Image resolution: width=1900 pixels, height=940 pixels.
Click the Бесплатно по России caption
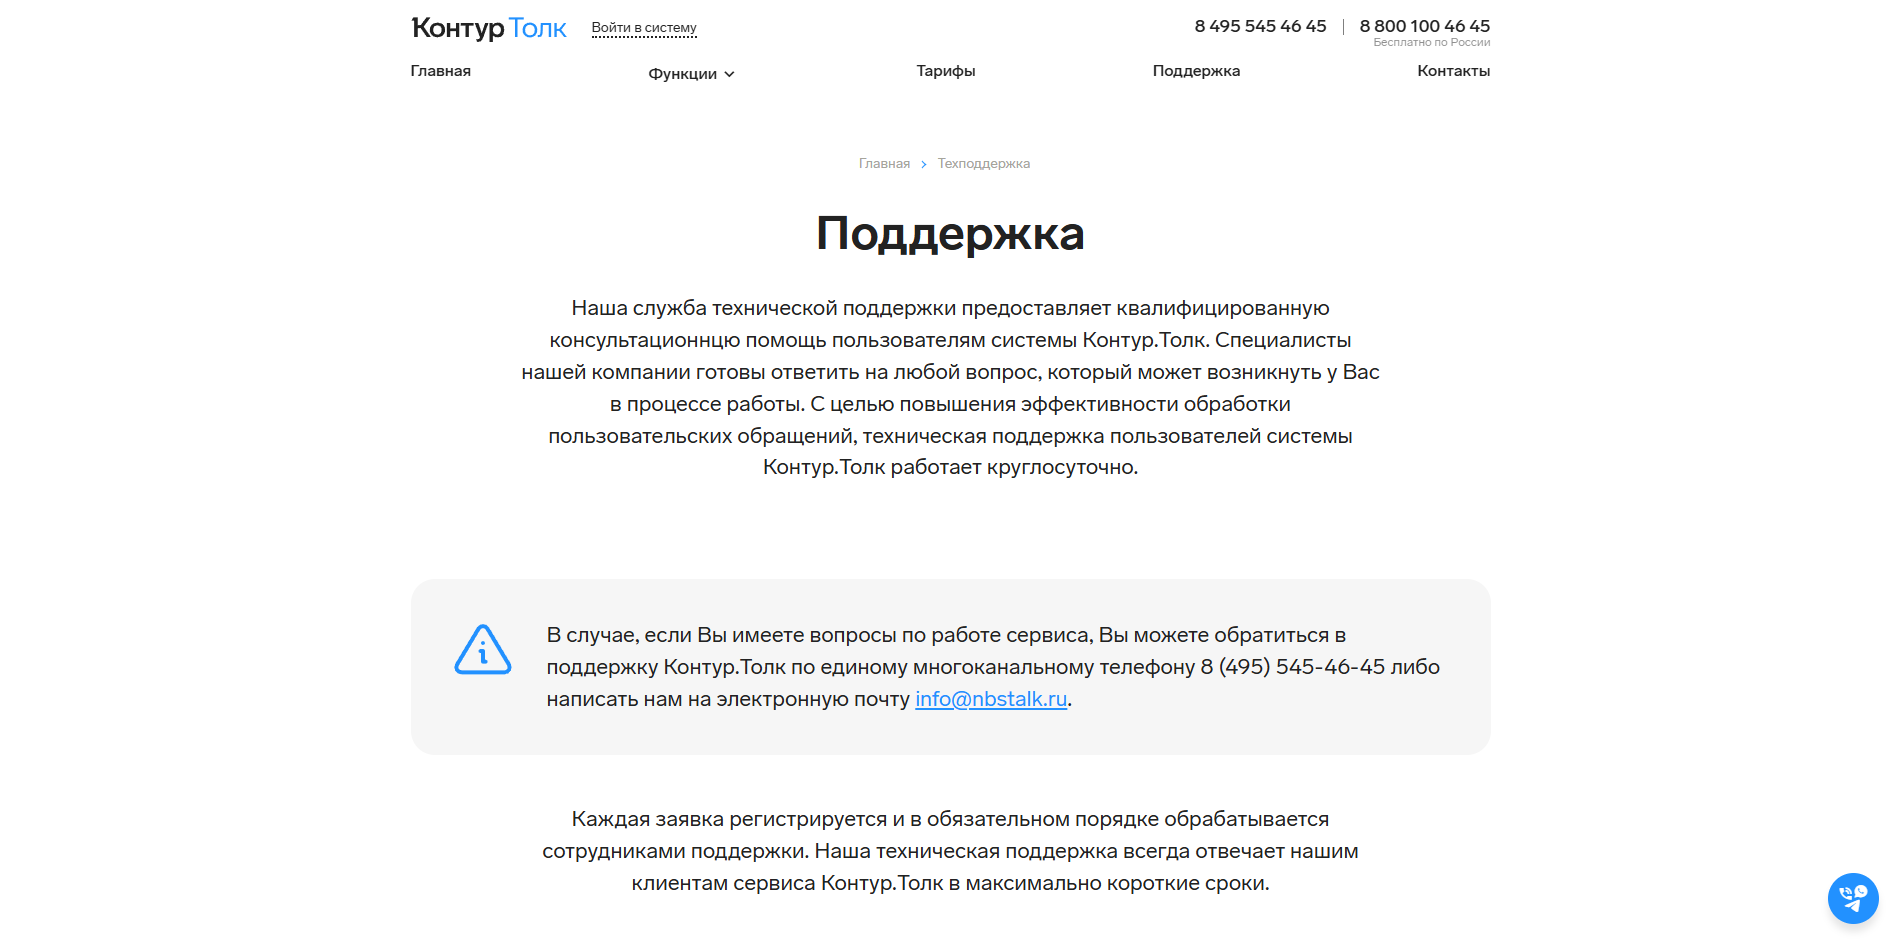click(x=1431, y=43)
